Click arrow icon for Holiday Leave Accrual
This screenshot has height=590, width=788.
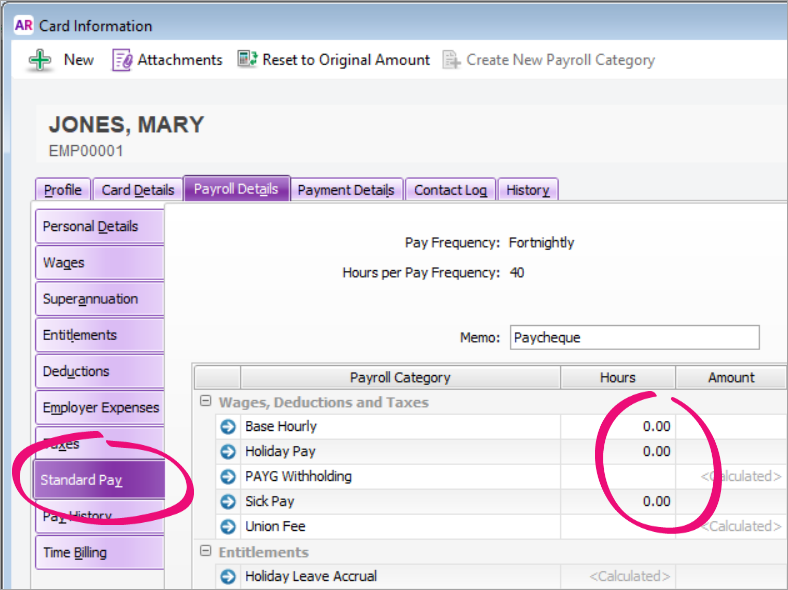pyautogui.click(x=228, y=577)
